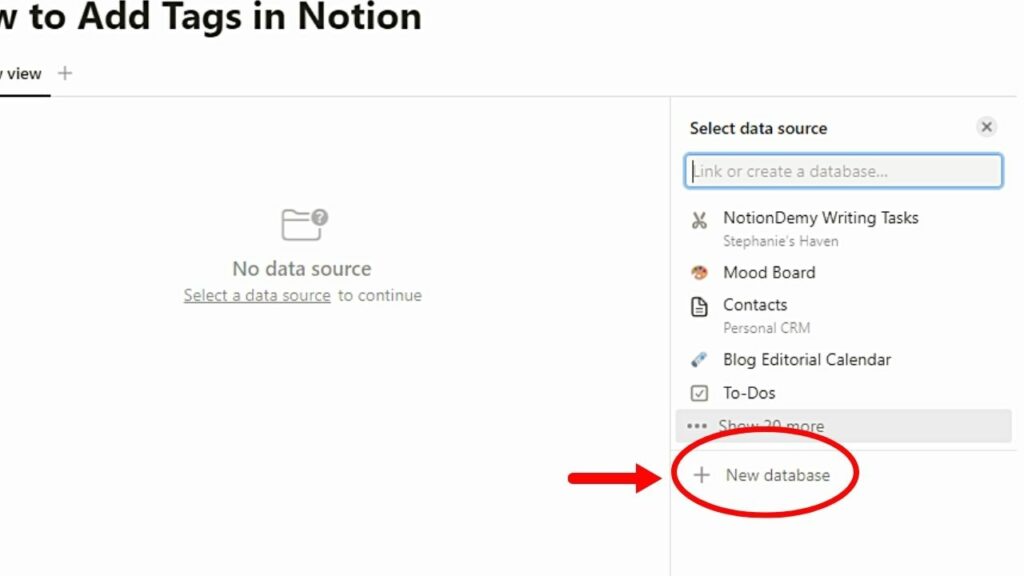
Task: Close the Select data source panel
Action: tap(986, 126)
